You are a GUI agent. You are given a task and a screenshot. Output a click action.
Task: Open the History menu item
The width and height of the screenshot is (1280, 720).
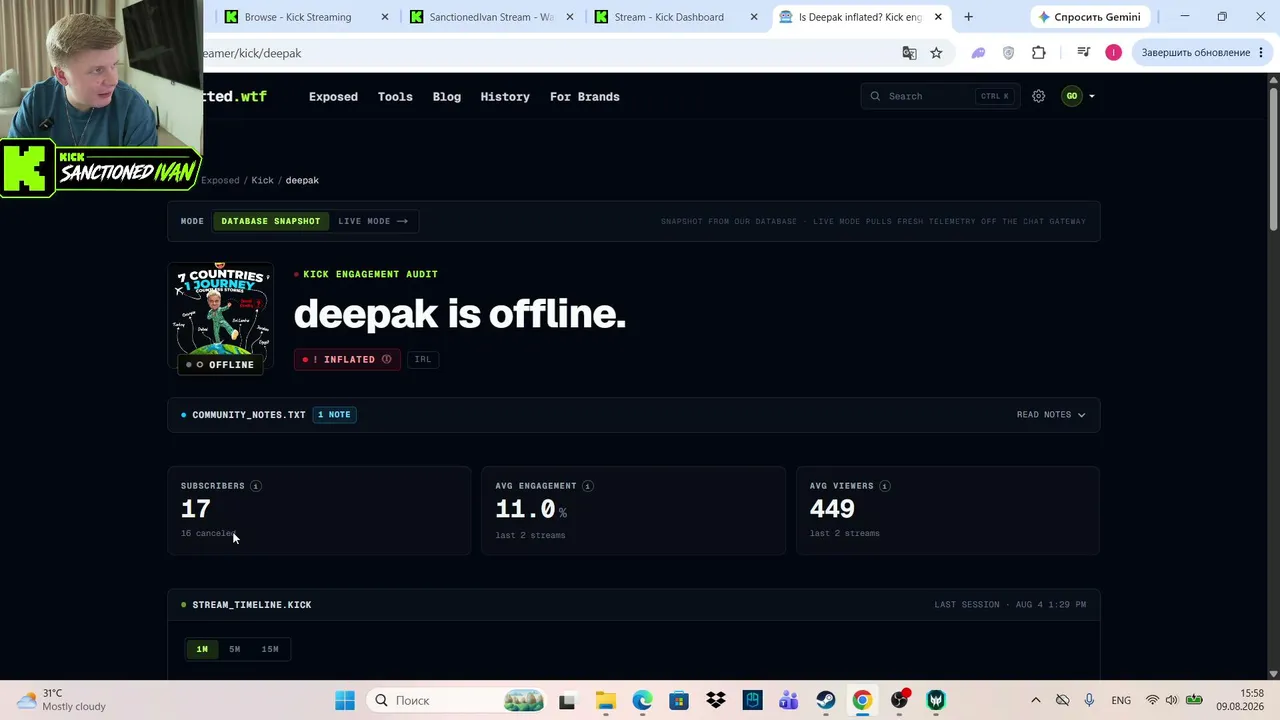coord(505,97)
